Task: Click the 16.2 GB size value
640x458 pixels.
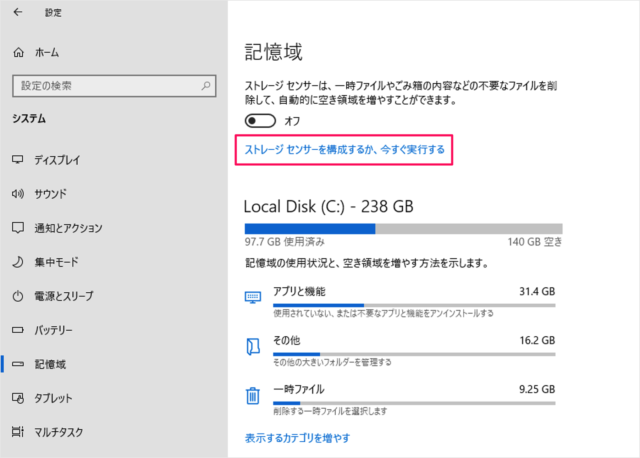Action: click(x=537, y=340)
